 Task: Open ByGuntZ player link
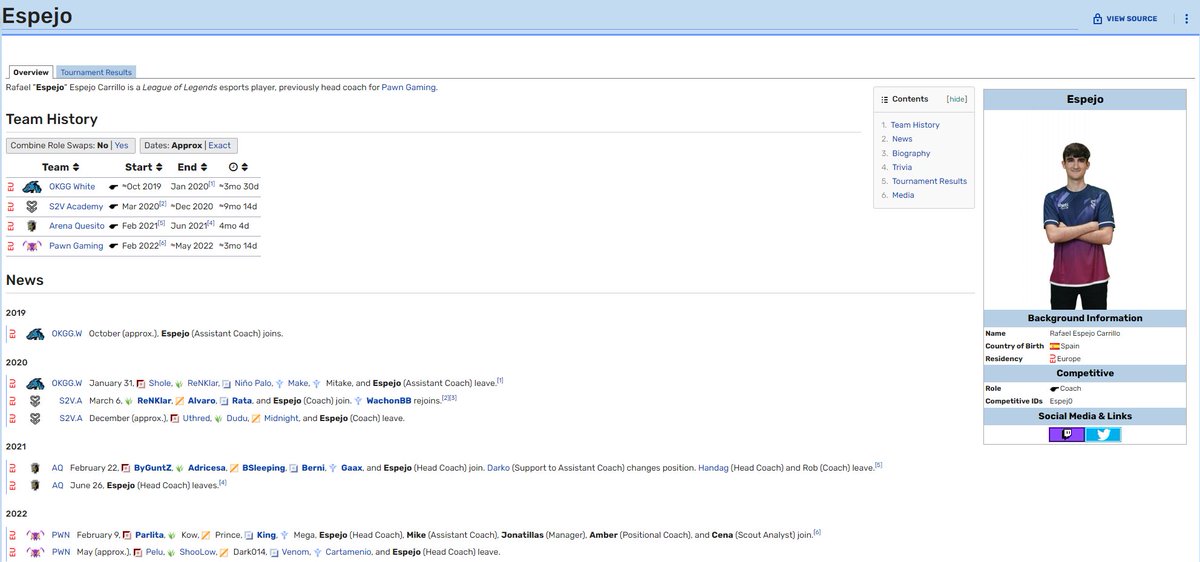[x=153, y=467]
